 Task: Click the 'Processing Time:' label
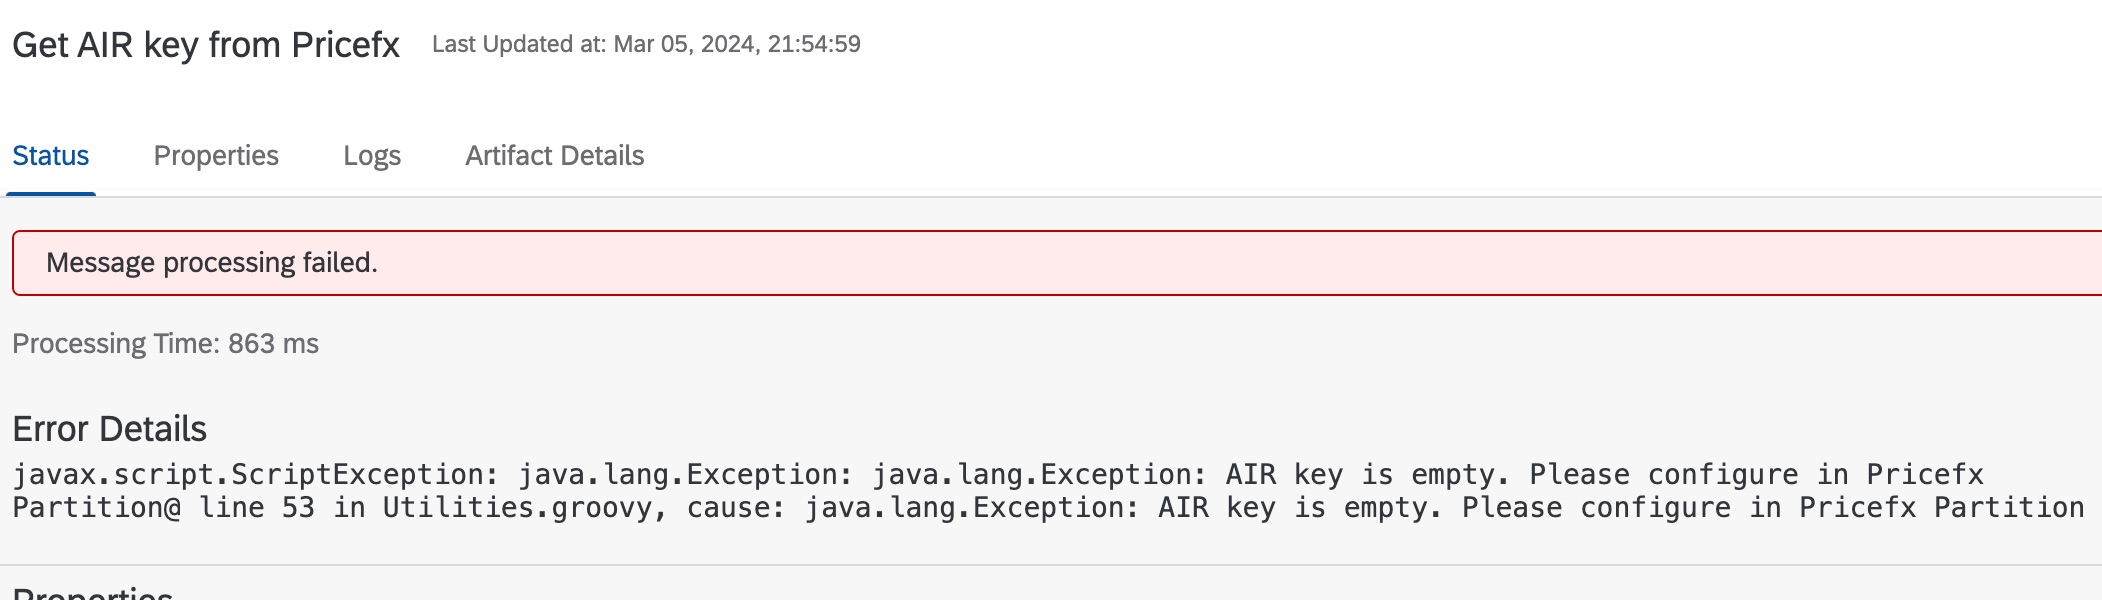coord(116,344)
